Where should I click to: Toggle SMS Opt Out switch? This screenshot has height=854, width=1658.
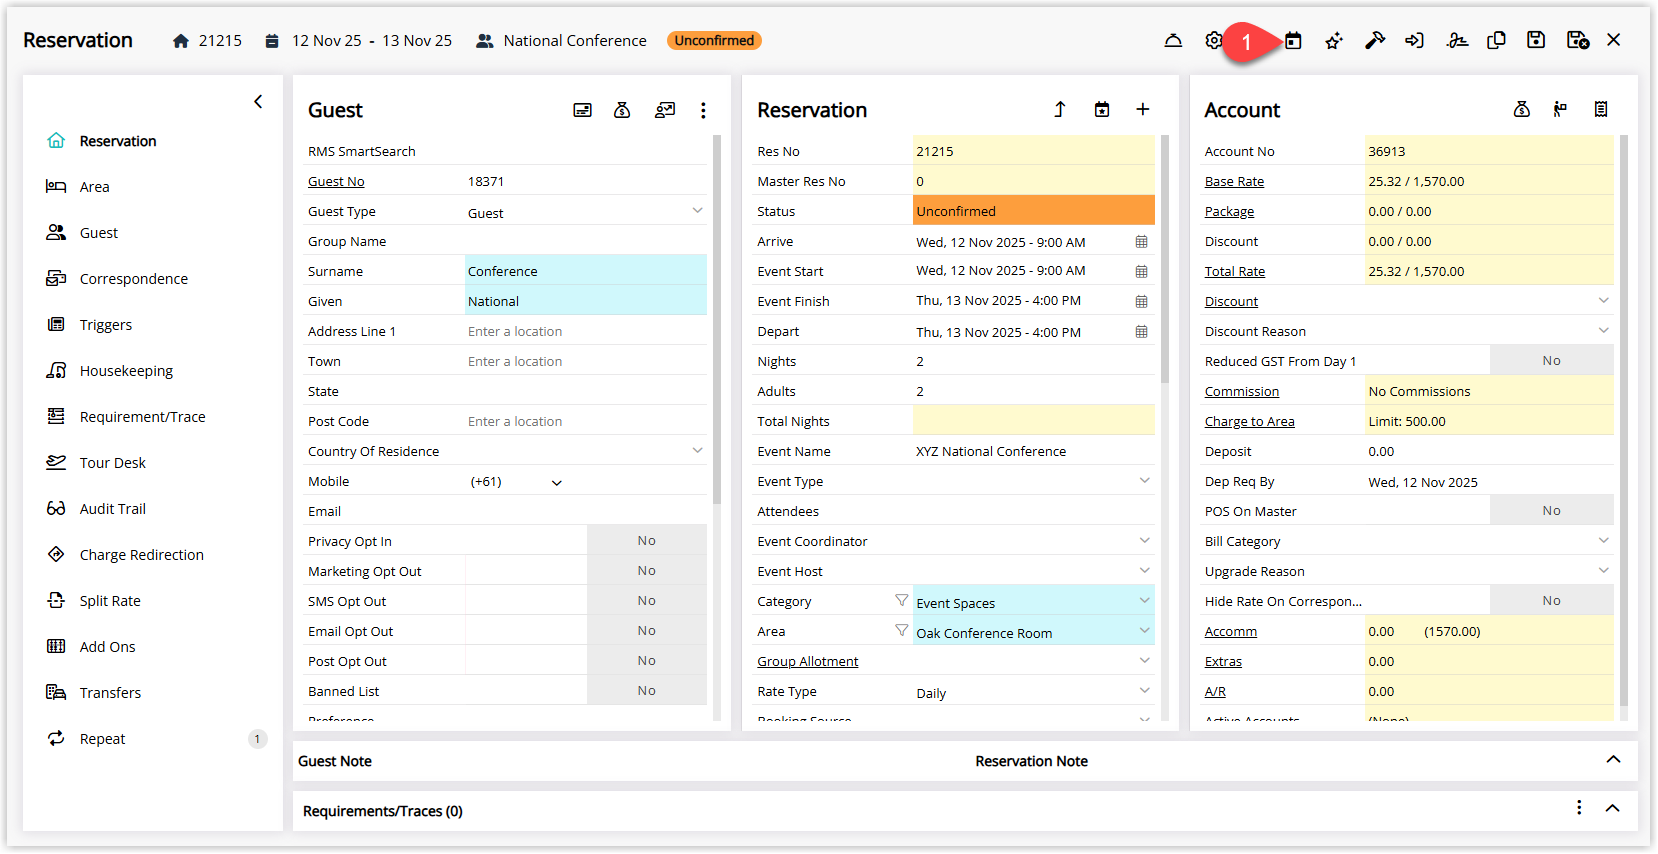[647, 601]
